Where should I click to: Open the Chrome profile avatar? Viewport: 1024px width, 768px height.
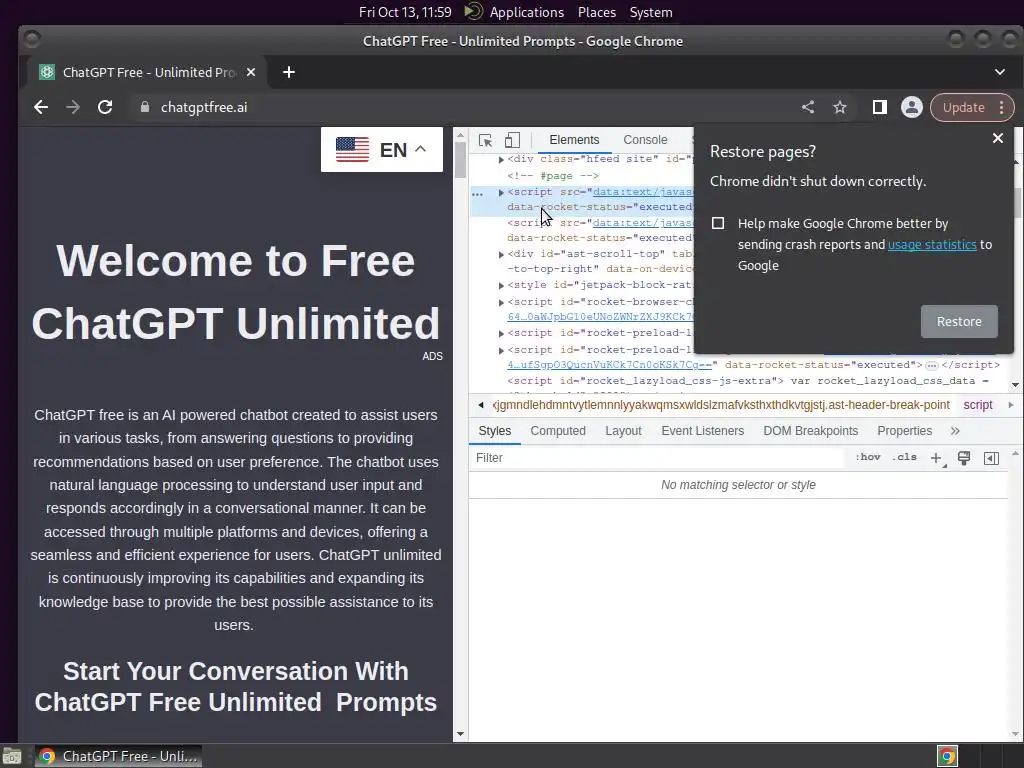[912, 107]
